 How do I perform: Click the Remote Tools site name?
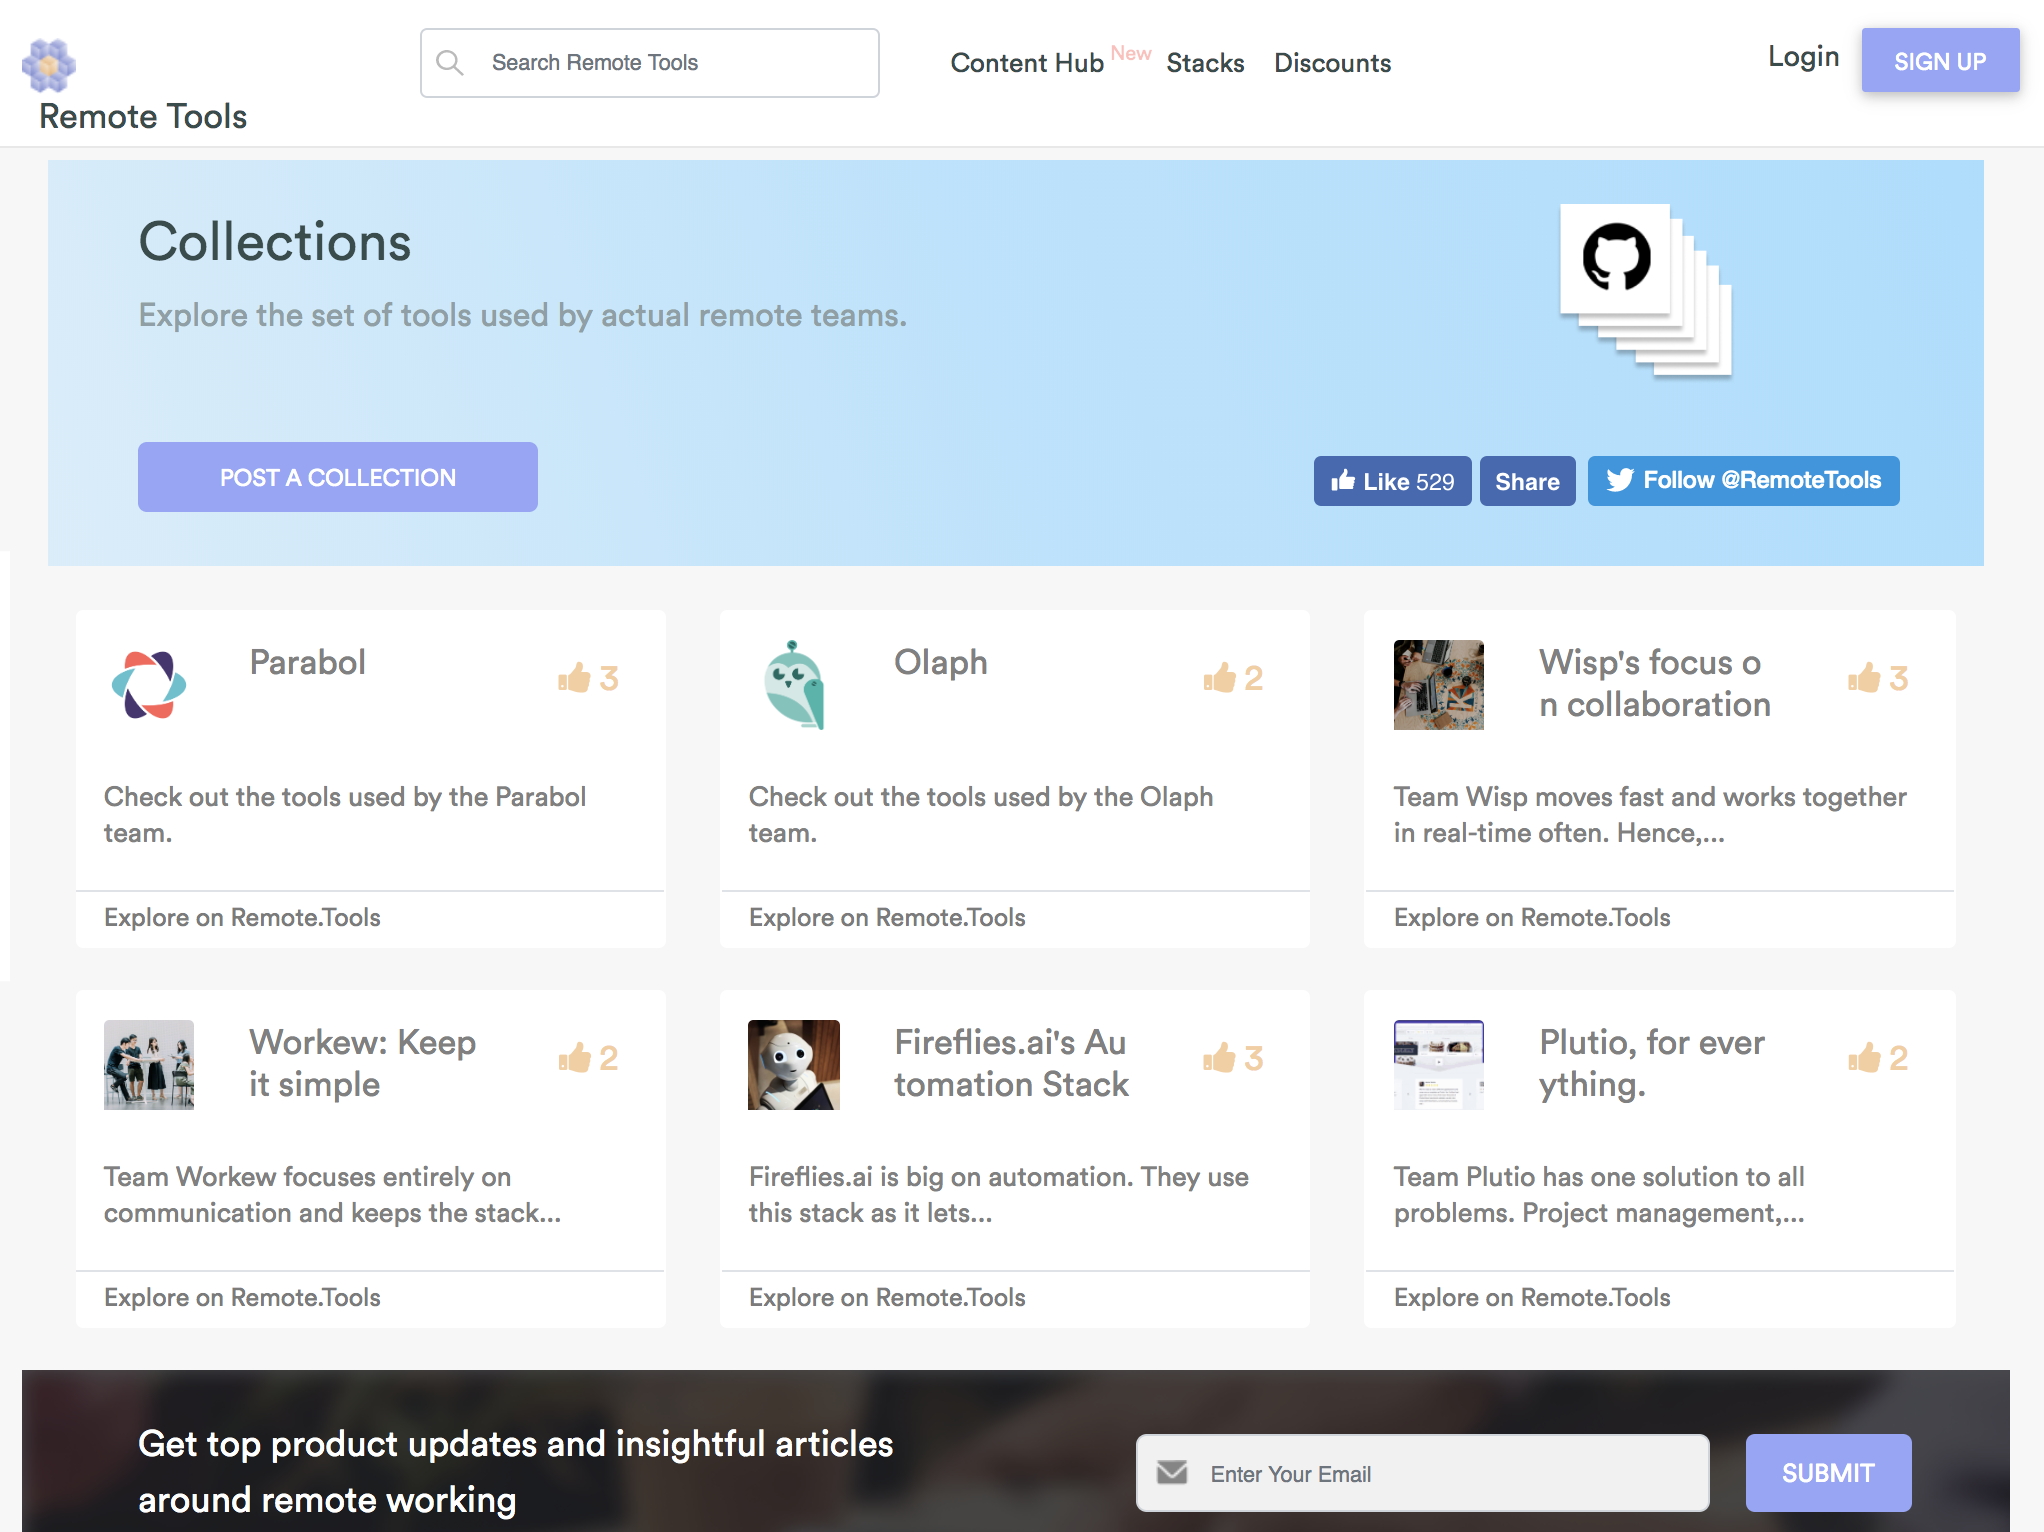tap(143, 116)
